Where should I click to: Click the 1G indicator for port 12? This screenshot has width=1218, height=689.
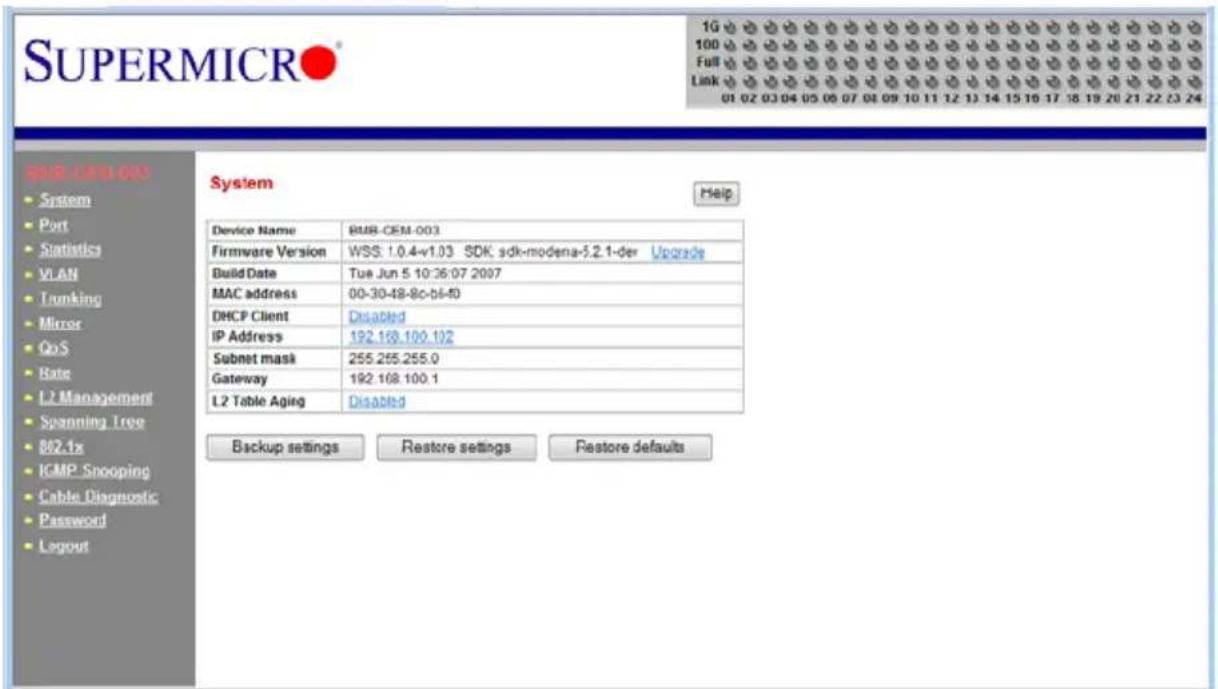pos(952,27)
